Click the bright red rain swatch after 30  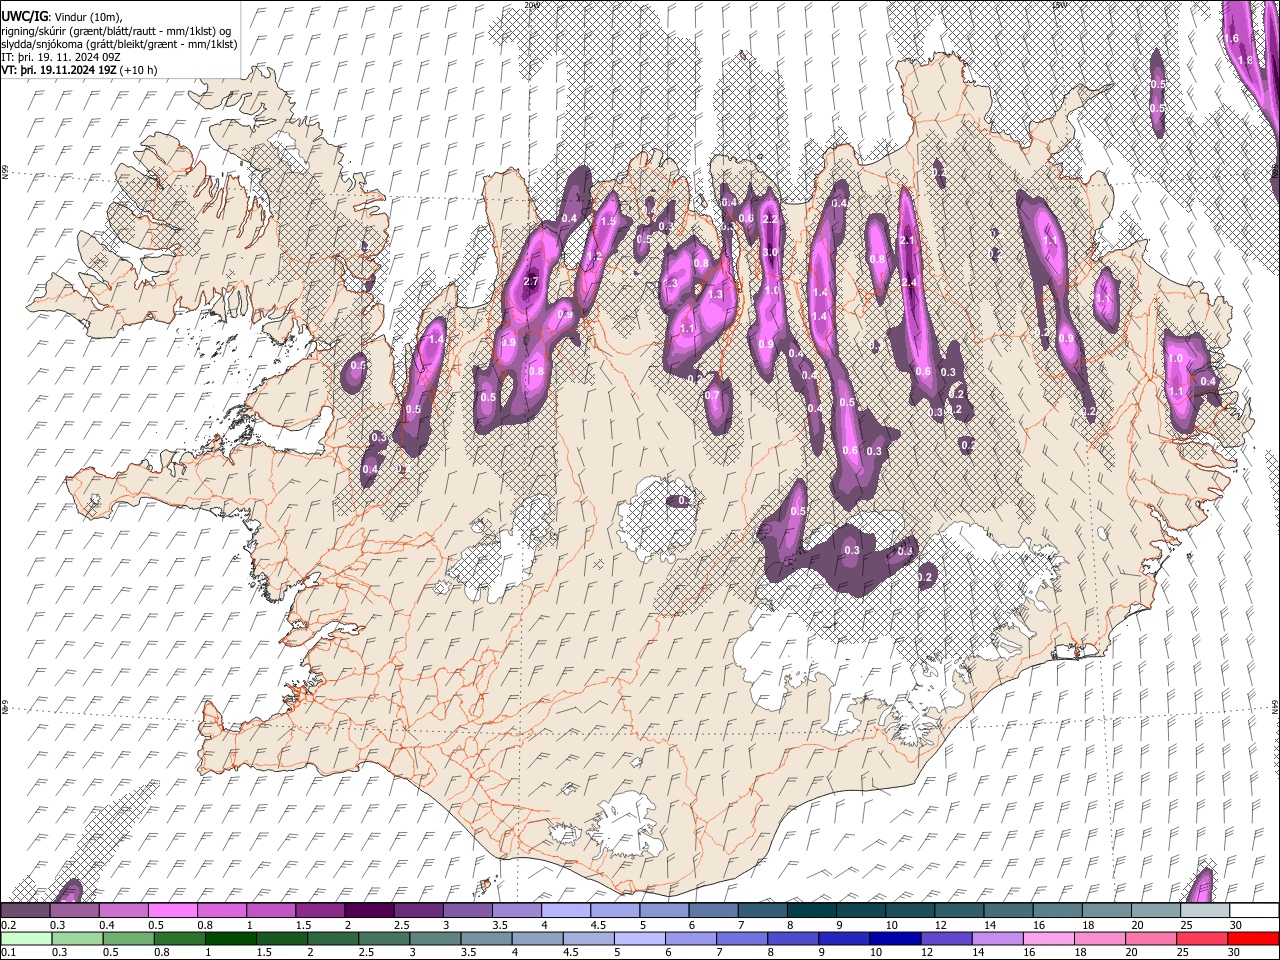pos(1254,938)
